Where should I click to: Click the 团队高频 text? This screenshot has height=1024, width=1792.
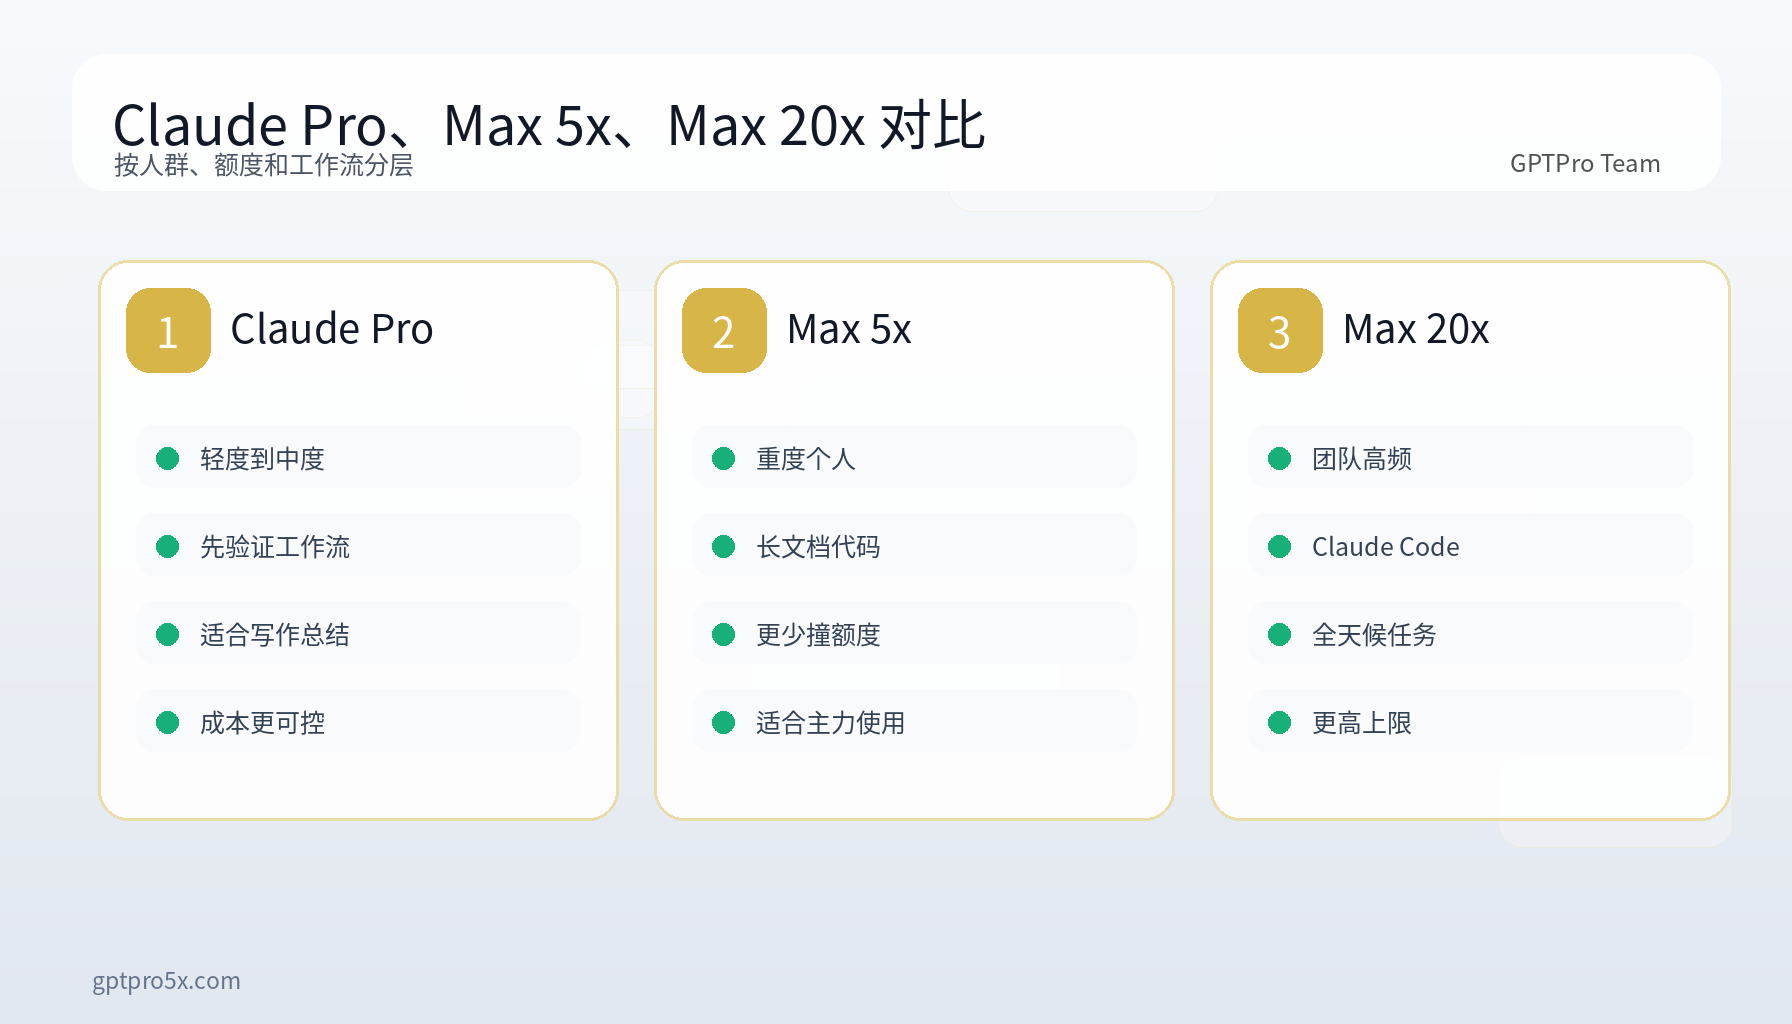[x=1362, y=459]
